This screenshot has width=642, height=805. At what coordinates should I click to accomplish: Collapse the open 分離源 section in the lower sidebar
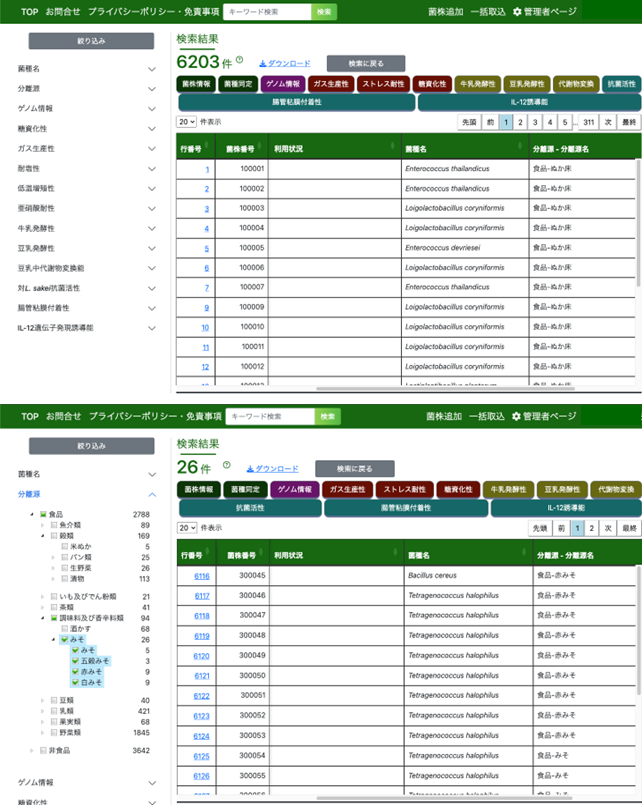click(152, 494)
